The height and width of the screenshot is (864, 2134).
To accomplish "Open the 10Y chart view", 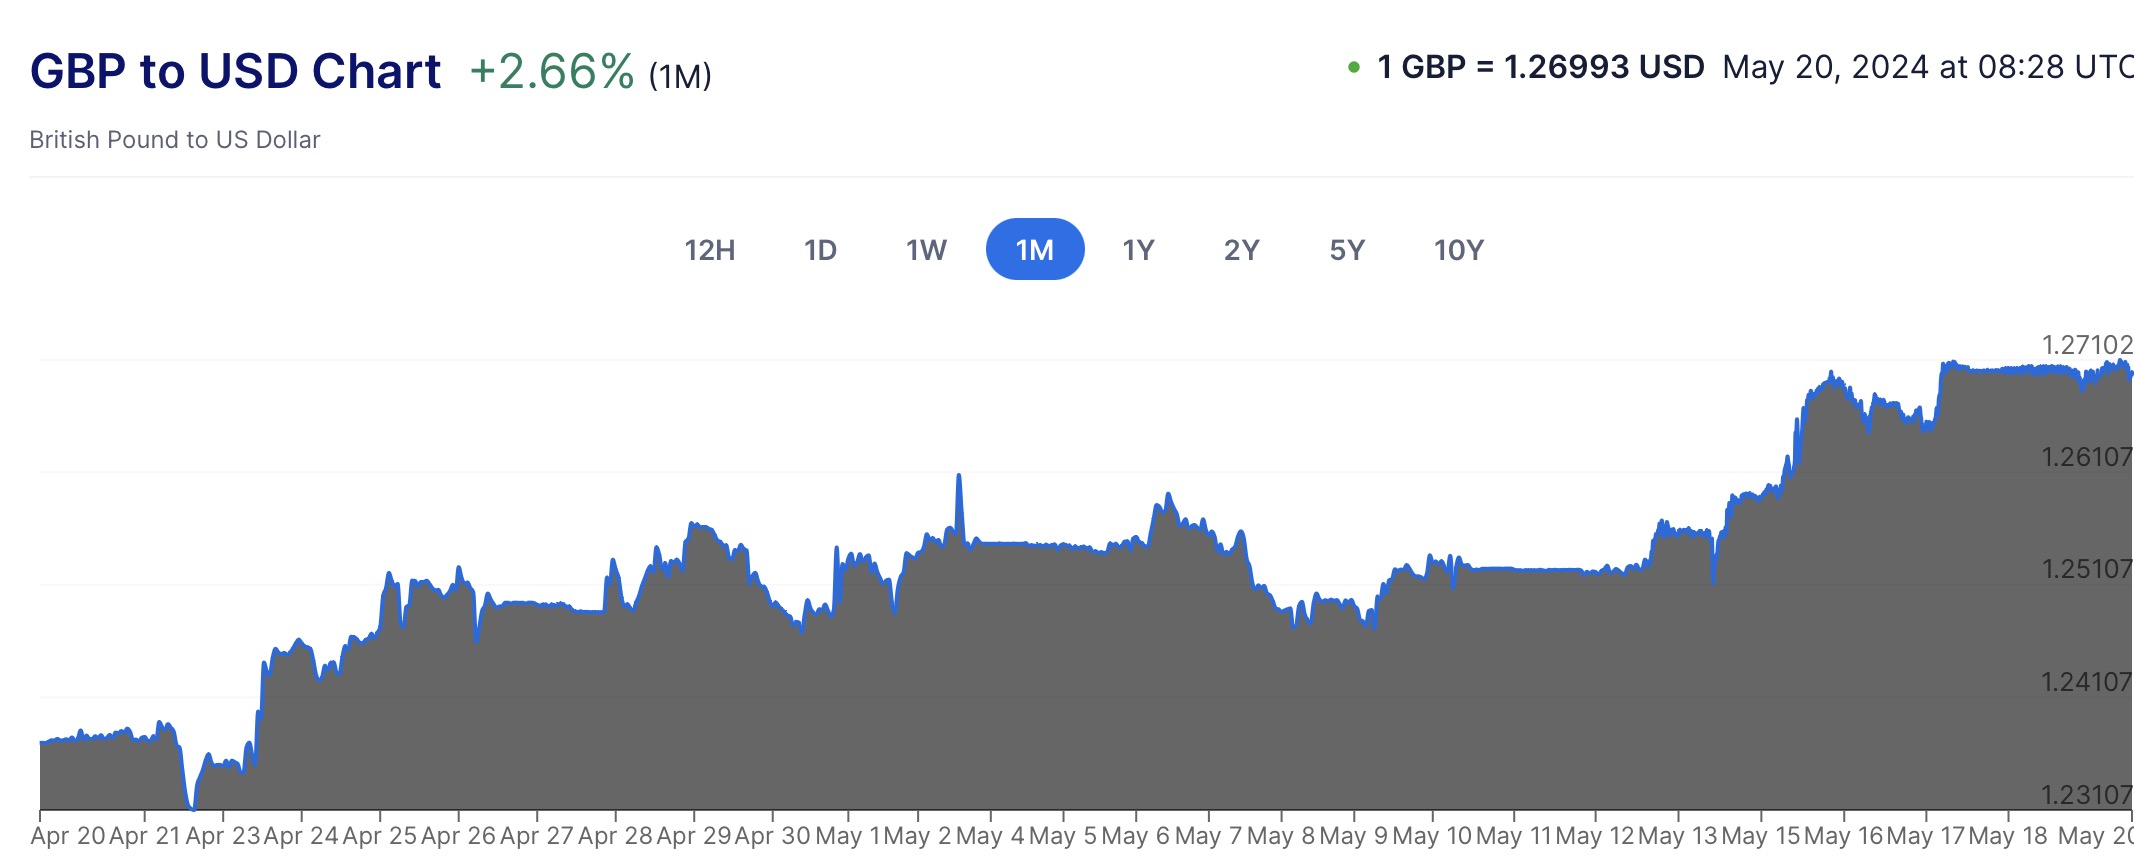I will pos(1459,250).
